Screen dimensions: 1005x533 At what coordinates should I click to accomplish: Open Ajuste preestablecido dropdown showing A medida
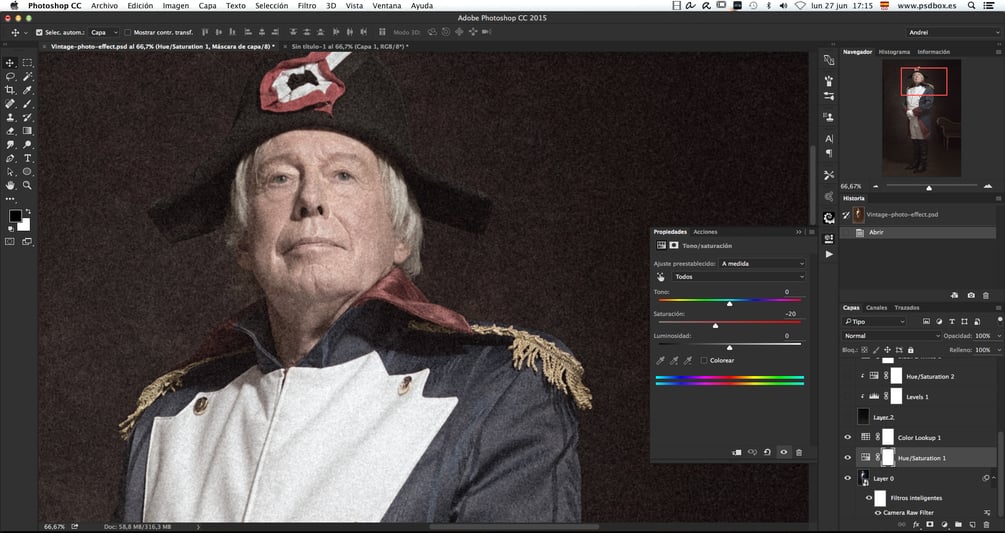tap(761, 263)
